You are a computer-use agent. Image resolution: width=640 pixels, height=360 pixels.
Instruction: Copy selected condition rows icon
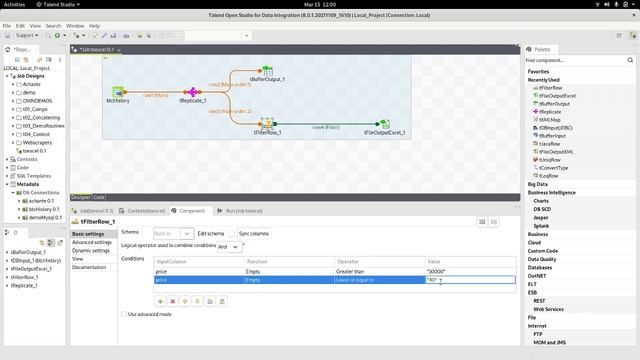[210, 301]
